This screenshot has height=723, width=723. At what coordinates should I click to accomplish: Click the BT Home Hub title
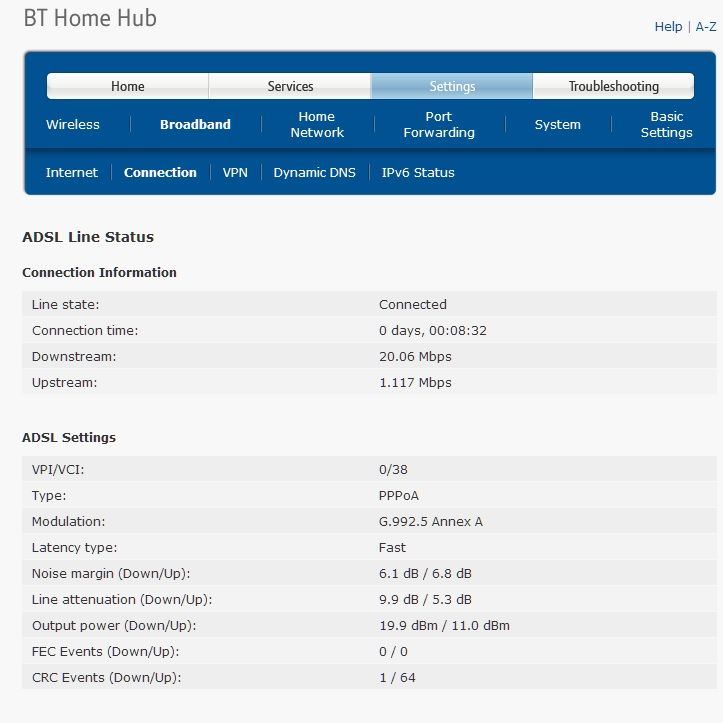click(x=90, y=18)
